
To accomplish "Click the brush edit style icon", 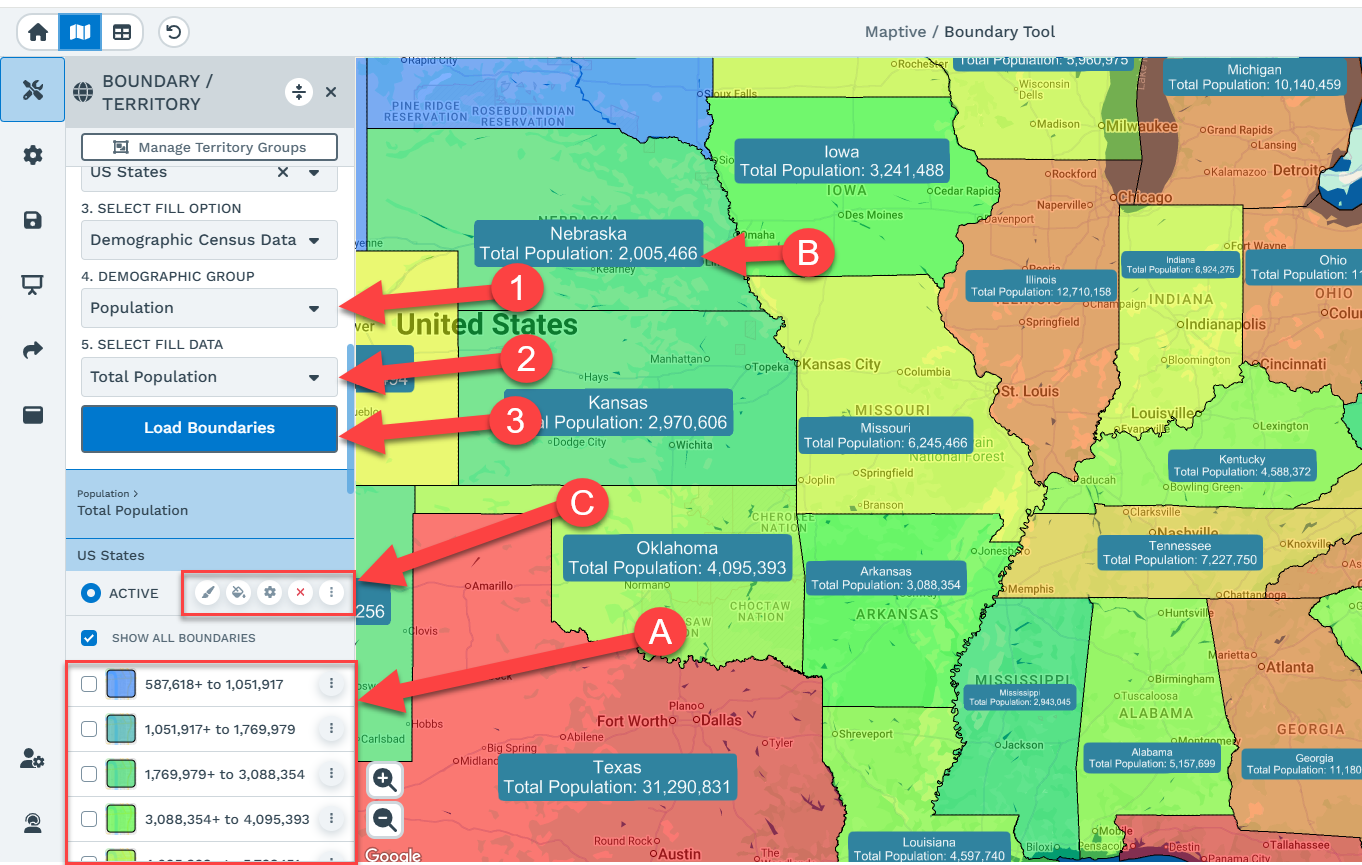I will (x=207, y=593).
